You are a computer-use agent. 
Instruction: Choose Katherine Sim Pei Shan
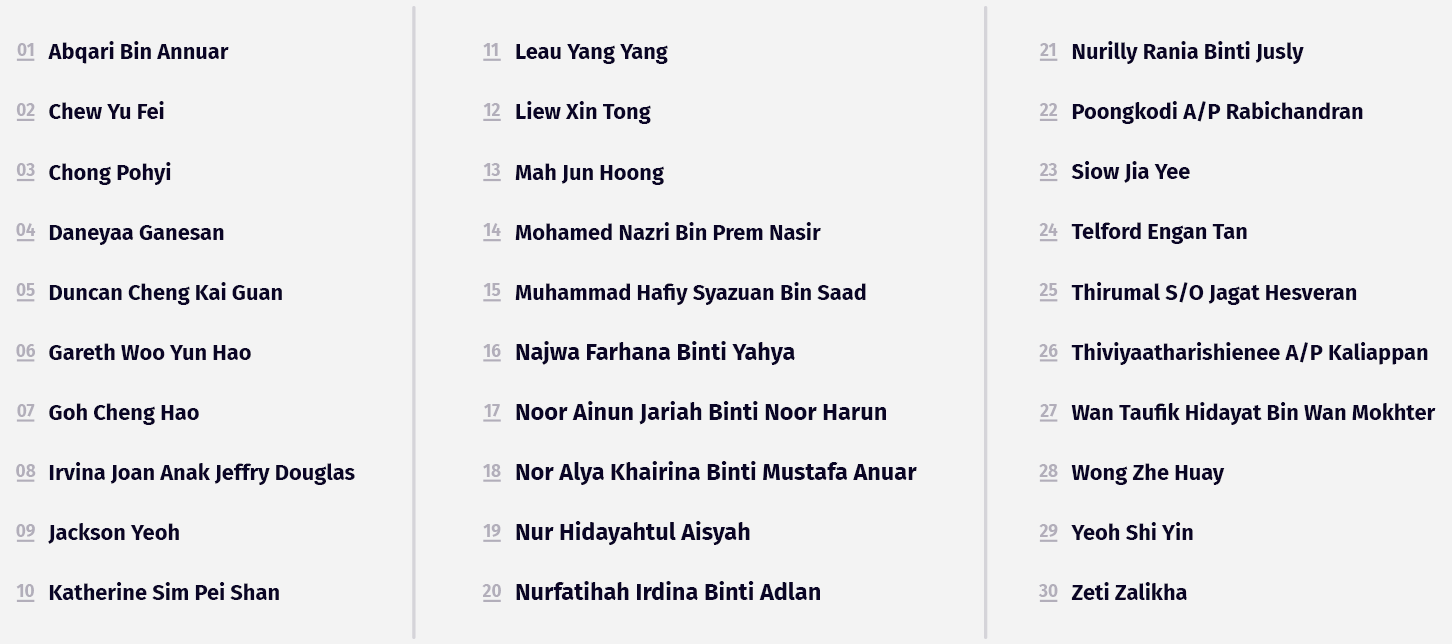pos(164,592)
